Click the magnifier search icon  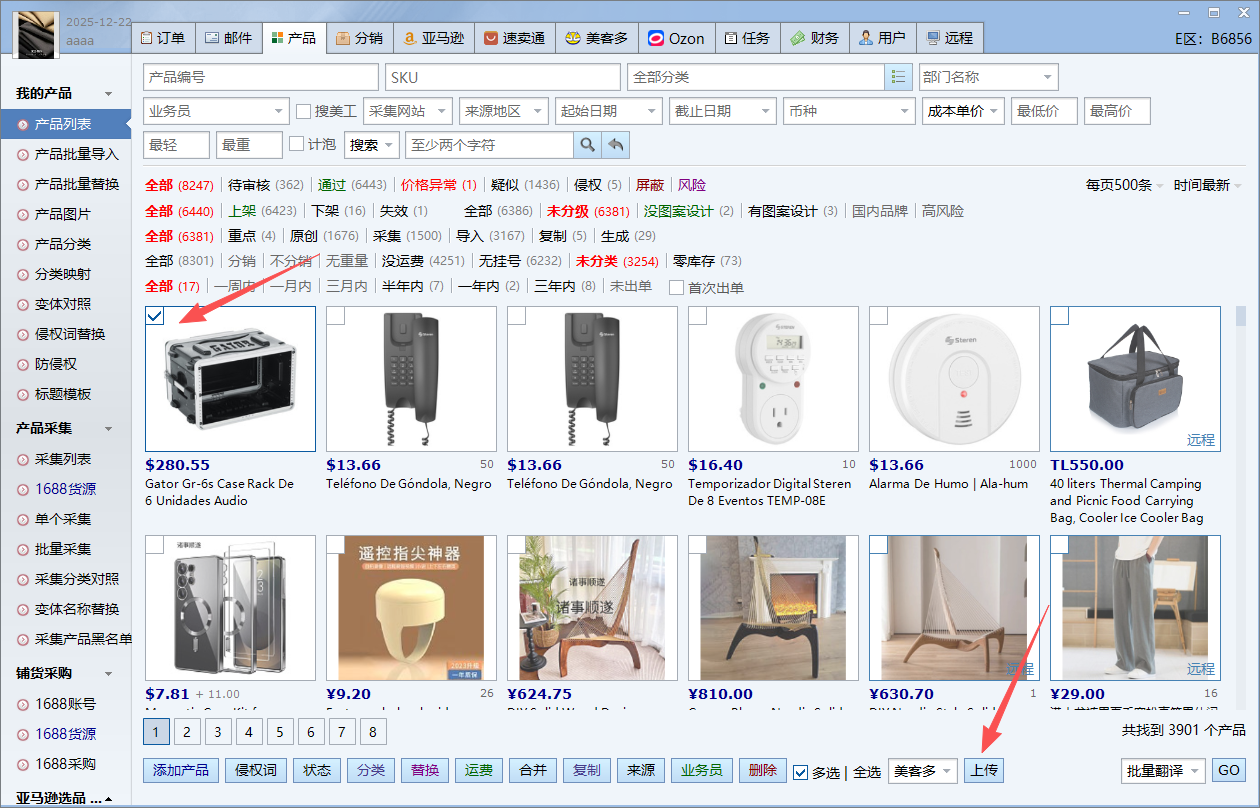point(587,145)
